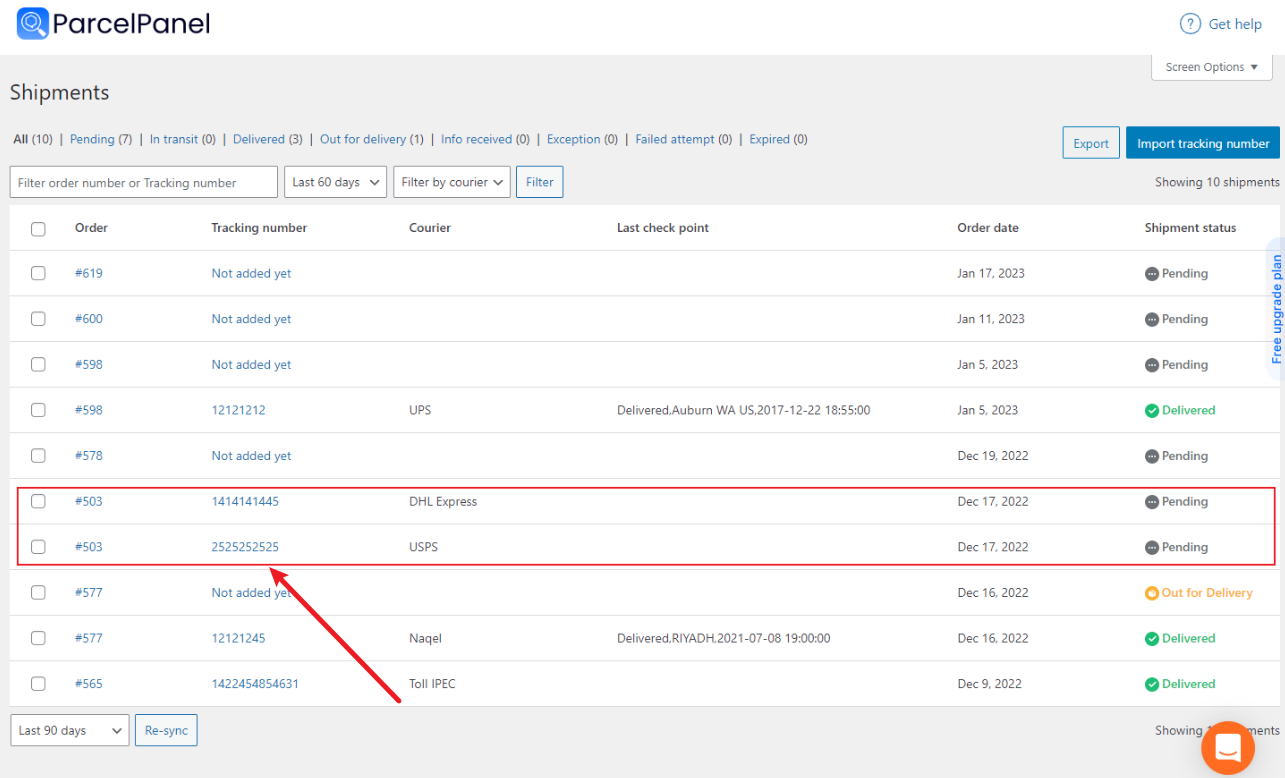Click the Order column header

[x=91, y=228]
